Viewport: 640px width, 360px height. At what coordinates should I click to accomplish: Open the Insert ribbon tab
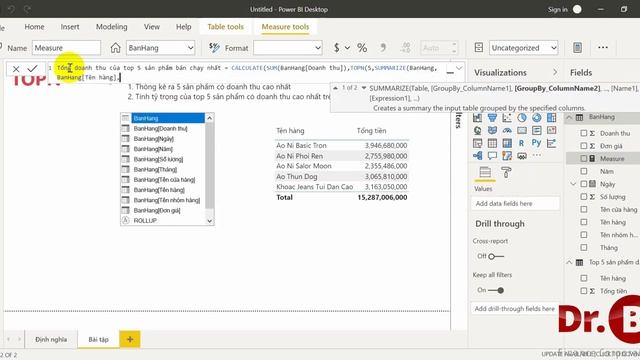70,27
